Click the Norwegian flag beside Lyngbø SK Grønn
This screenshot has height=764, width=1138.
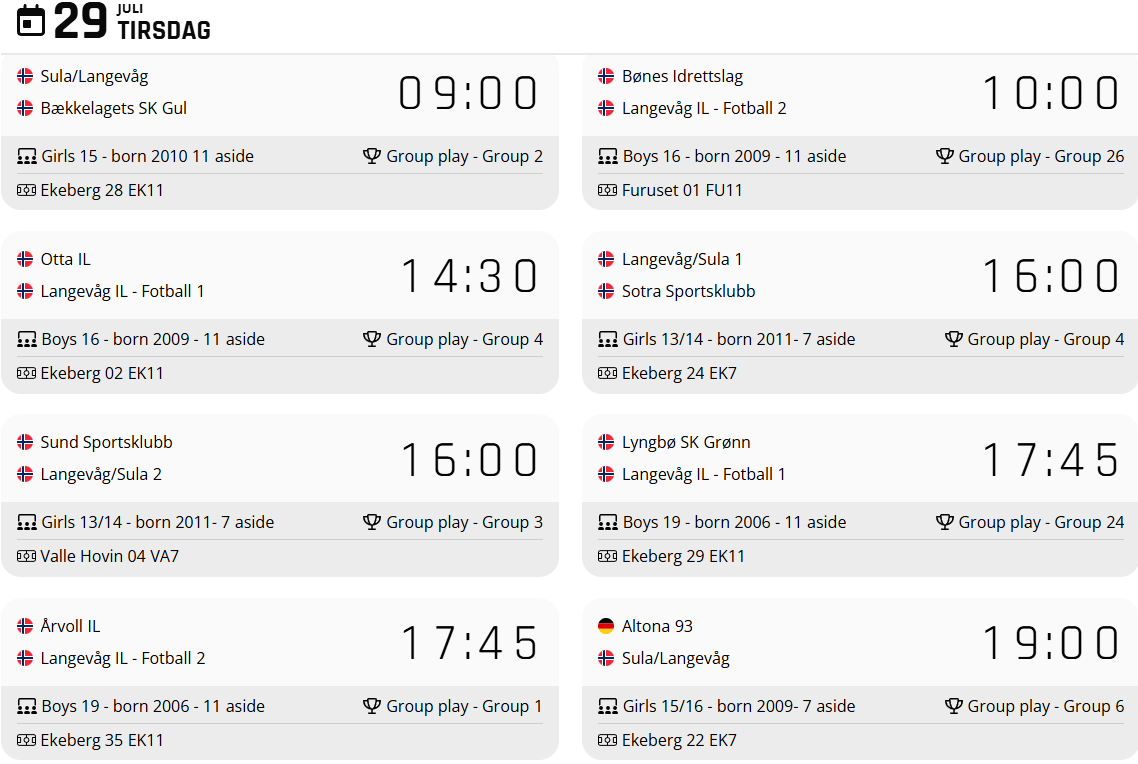tap(606, 442)
